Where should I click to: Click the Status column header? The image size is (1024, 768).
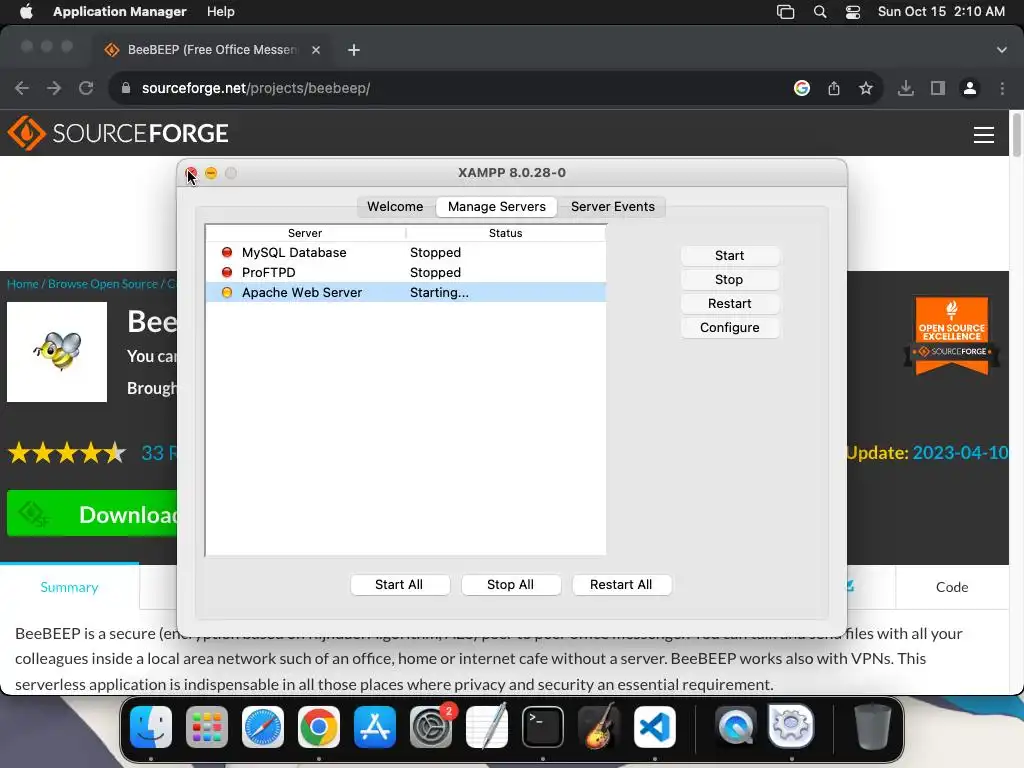[505, 233]
